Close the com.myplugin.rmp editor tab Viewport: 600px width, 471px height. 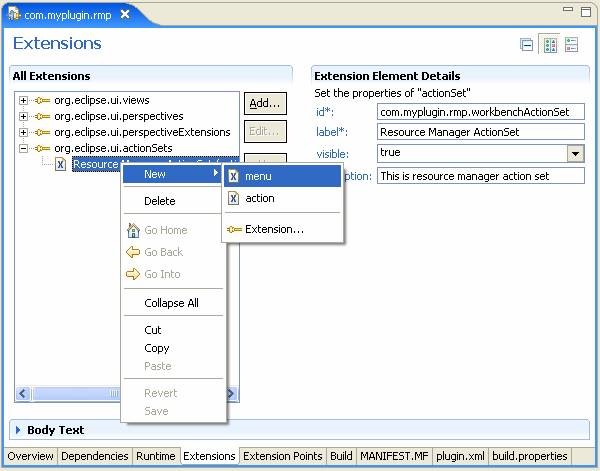(x=125, y=15)
